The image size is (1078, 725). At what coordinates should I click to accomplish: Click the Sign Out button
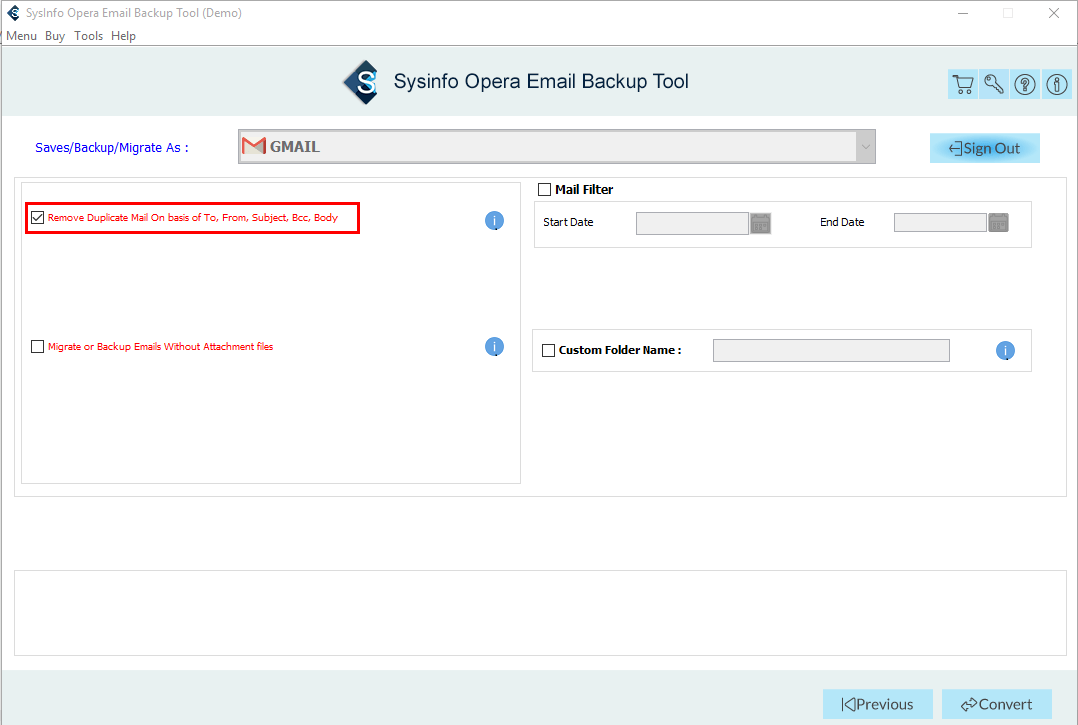tap(984, 148)
